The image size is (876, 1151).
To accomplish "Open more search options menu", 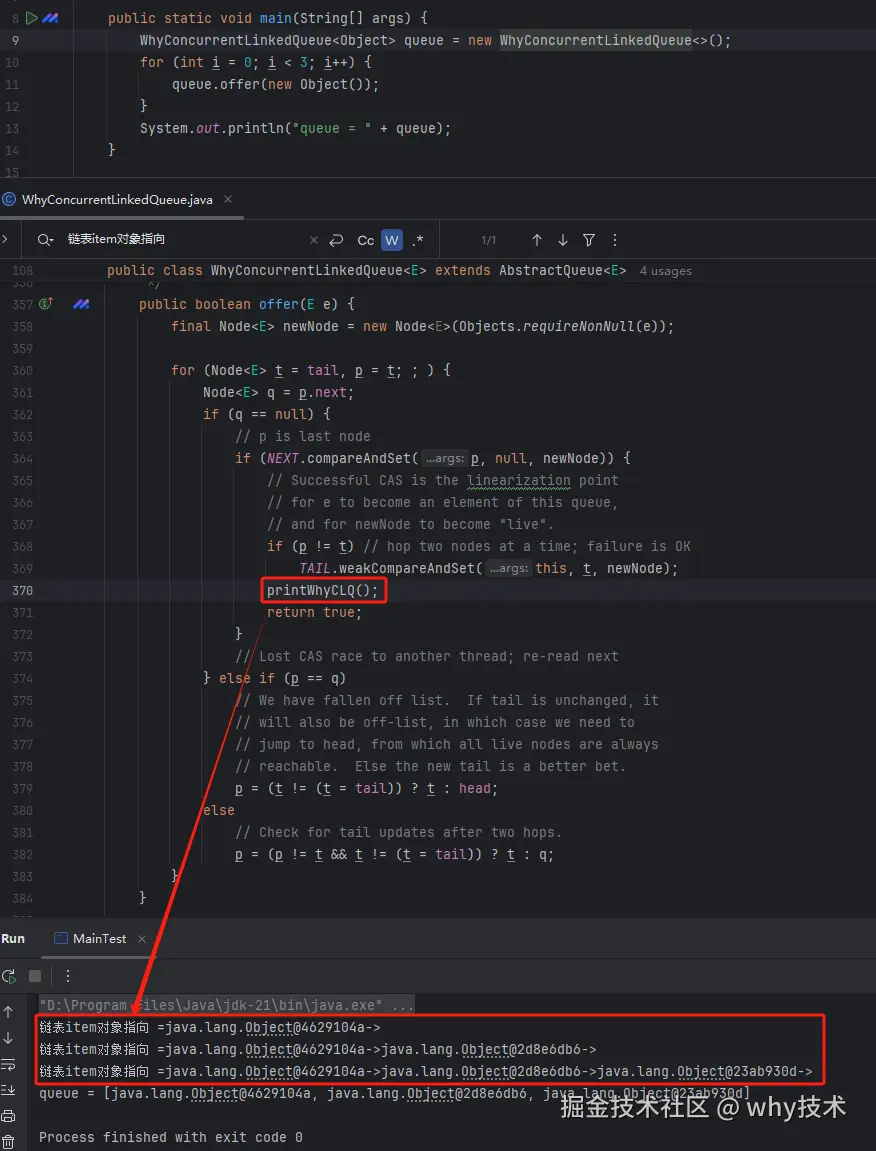I will pyautogui.click(x=615, y=240).
